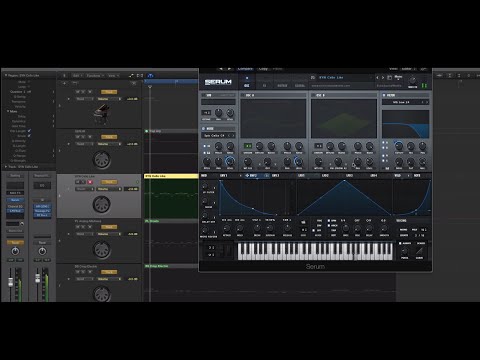Image resolution: width=480 pixels, height=360 pixels.
Task: Open the filter type selector dropdown
Action: point(405,102)
